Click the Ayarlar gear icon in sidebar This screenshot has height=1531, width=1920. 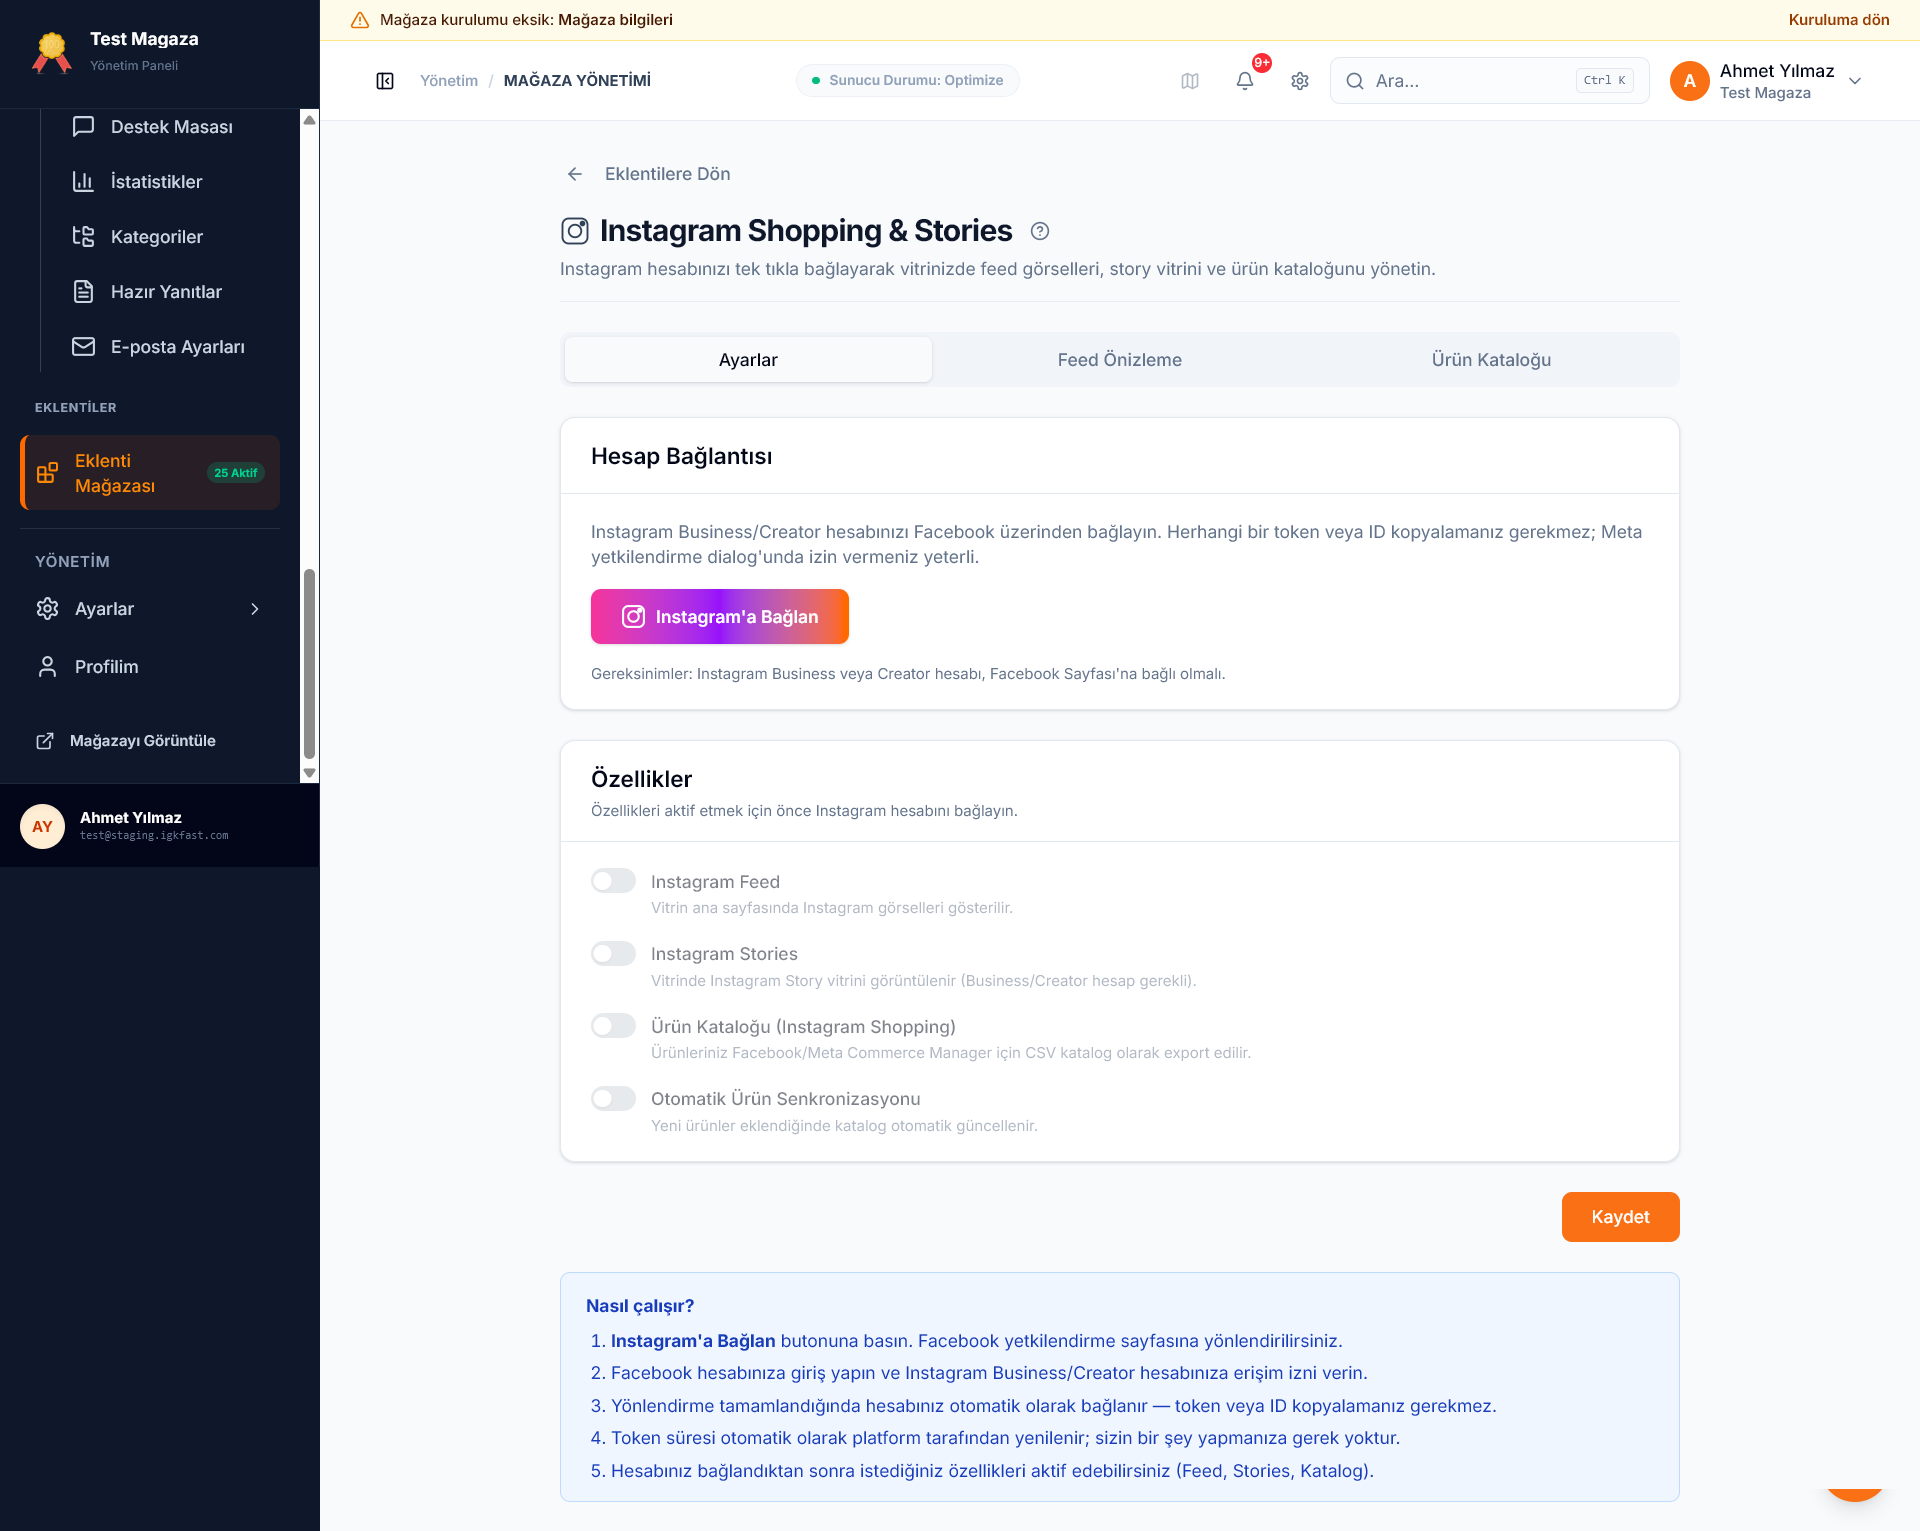click(x=47, y=609)
